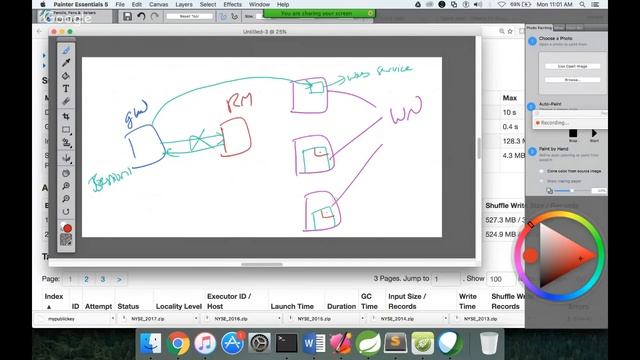Open the Edit menu
The image size is (640, 360).
pos(137,4)
